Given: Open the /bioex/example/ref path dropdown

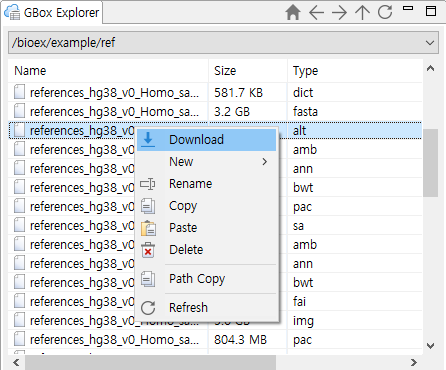Looking at the screenshot, I should pyautogui.click(x=430, y=43).
